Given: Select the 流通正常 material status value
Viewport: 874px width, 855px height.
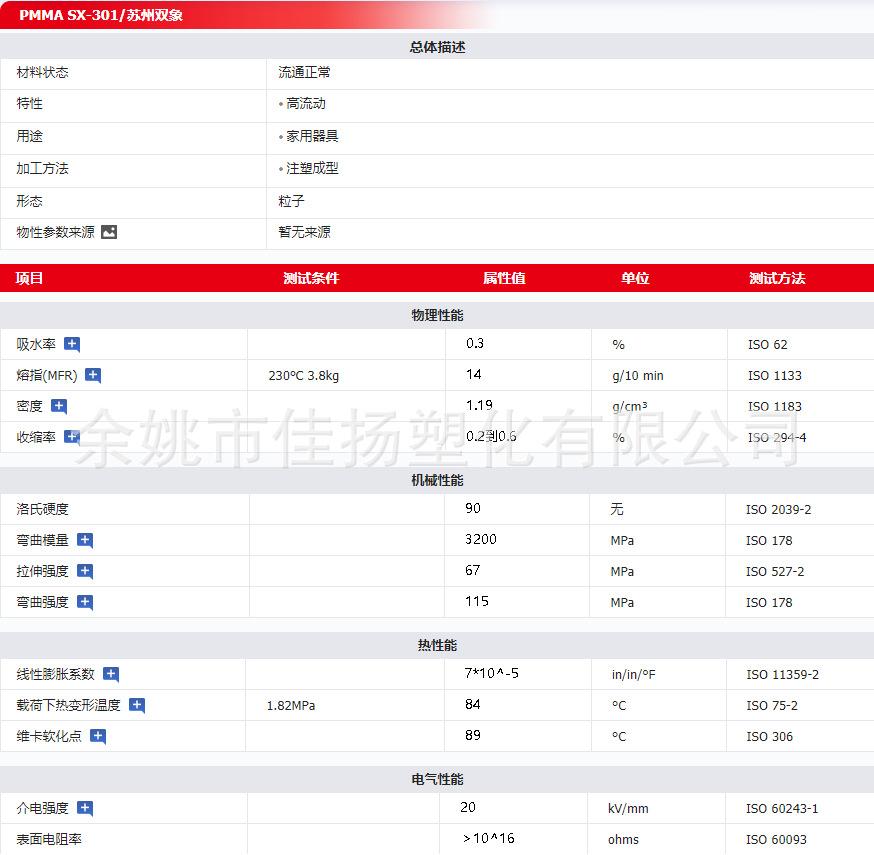Looking at the screenshot, I should pos(304,72).
